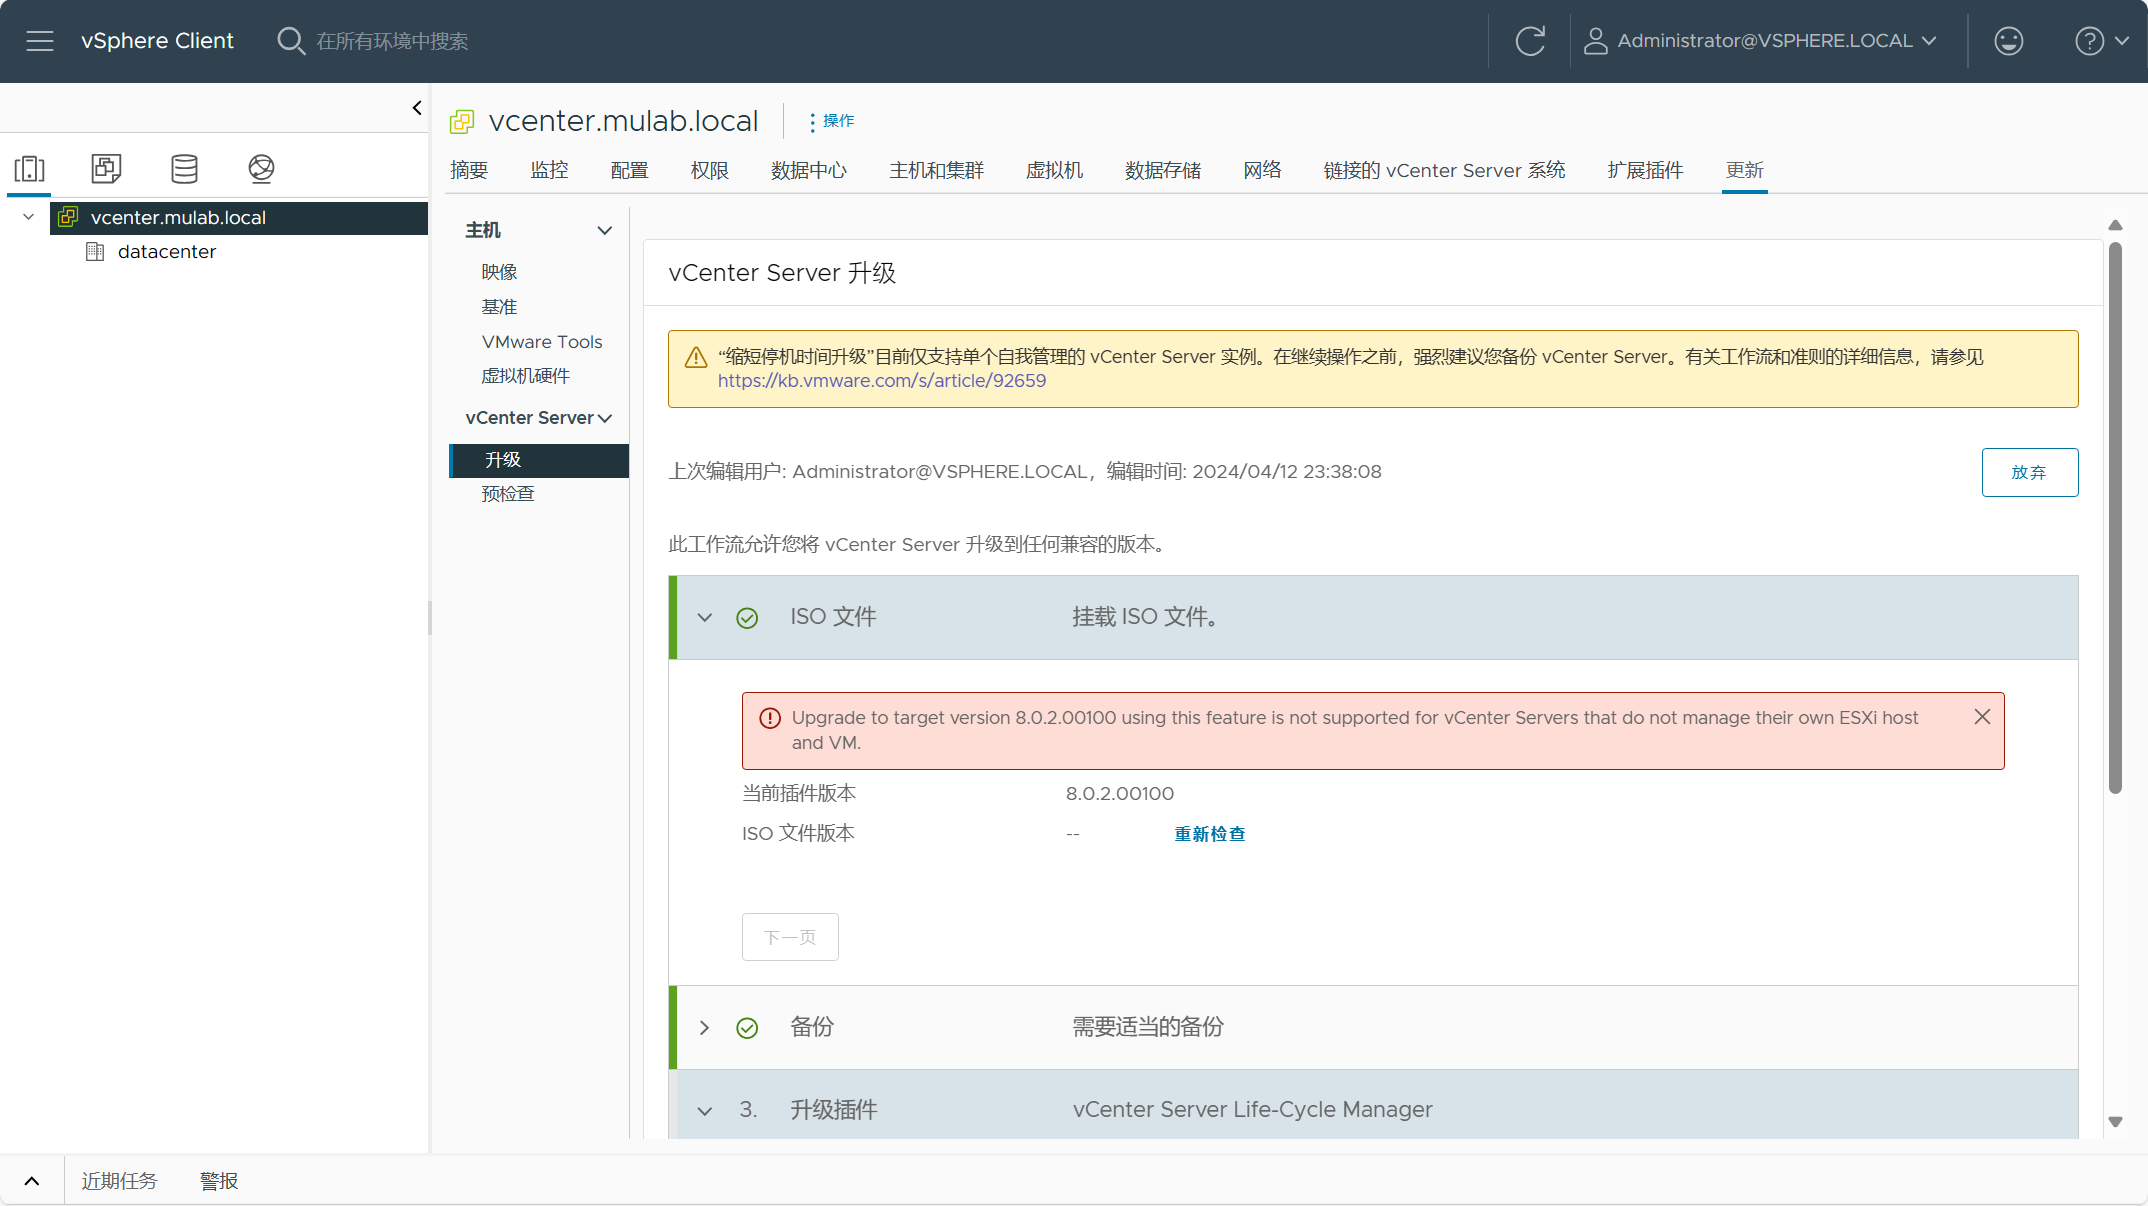Screen dimensions: 2148x1206
Task: Select 虚拟机硬件 in the sidebar
Action: coord(525,376)
